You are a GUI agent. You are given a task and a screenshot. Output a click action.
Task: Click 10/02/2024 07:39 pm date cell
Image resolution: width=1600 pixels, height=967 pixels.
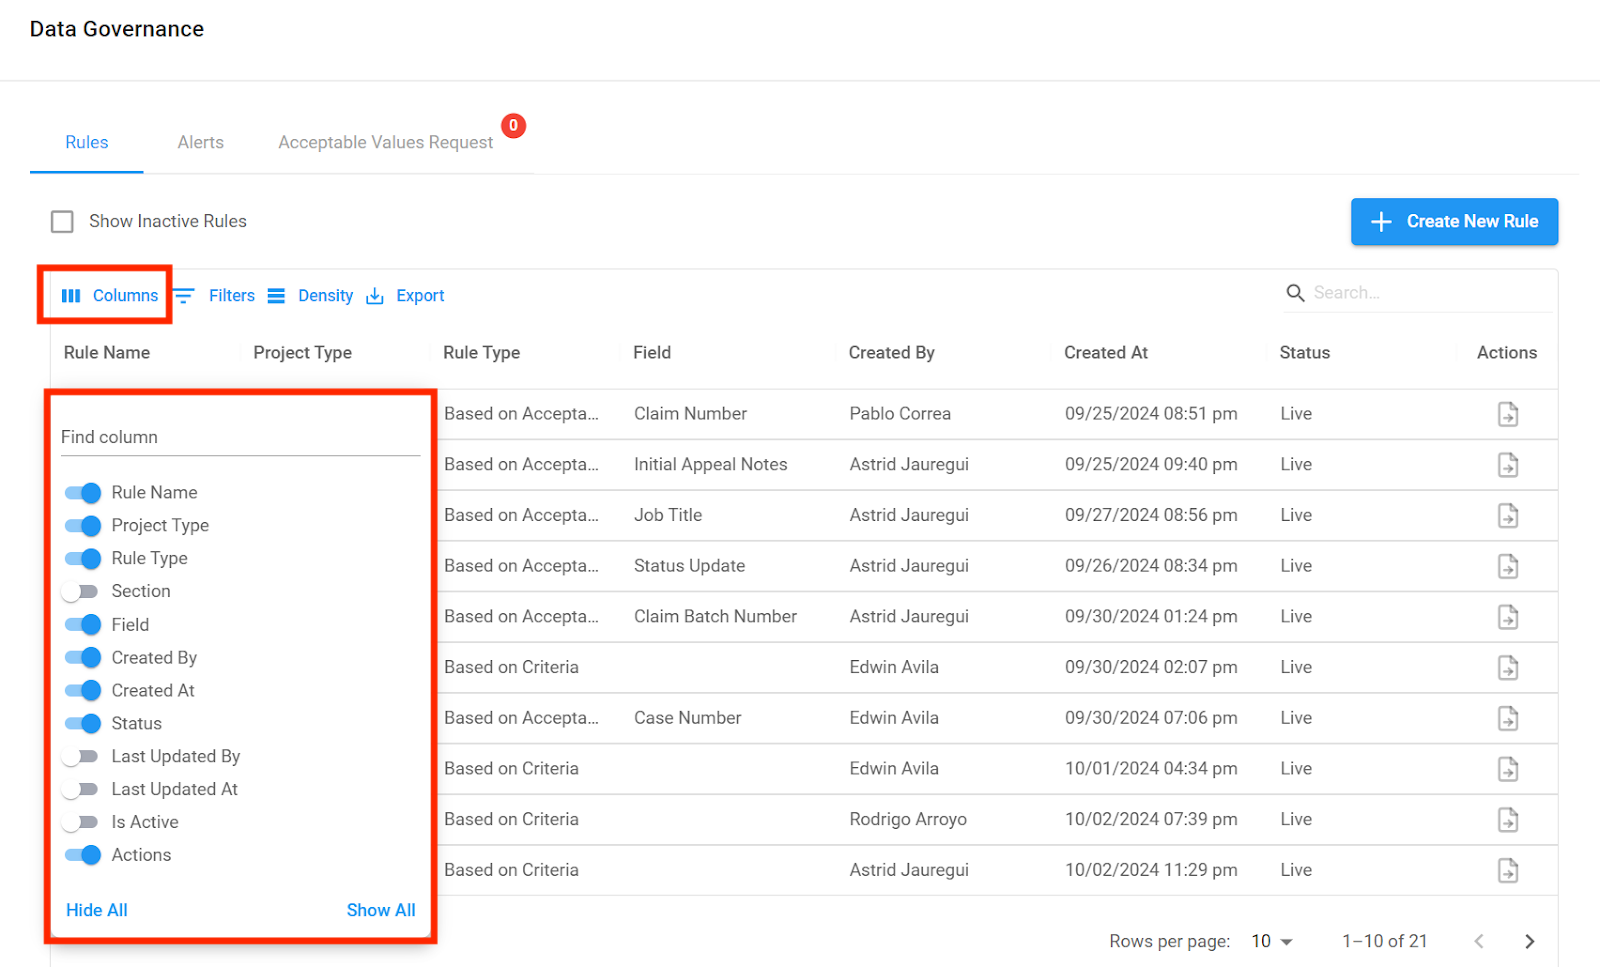[x=1151, y=820]
